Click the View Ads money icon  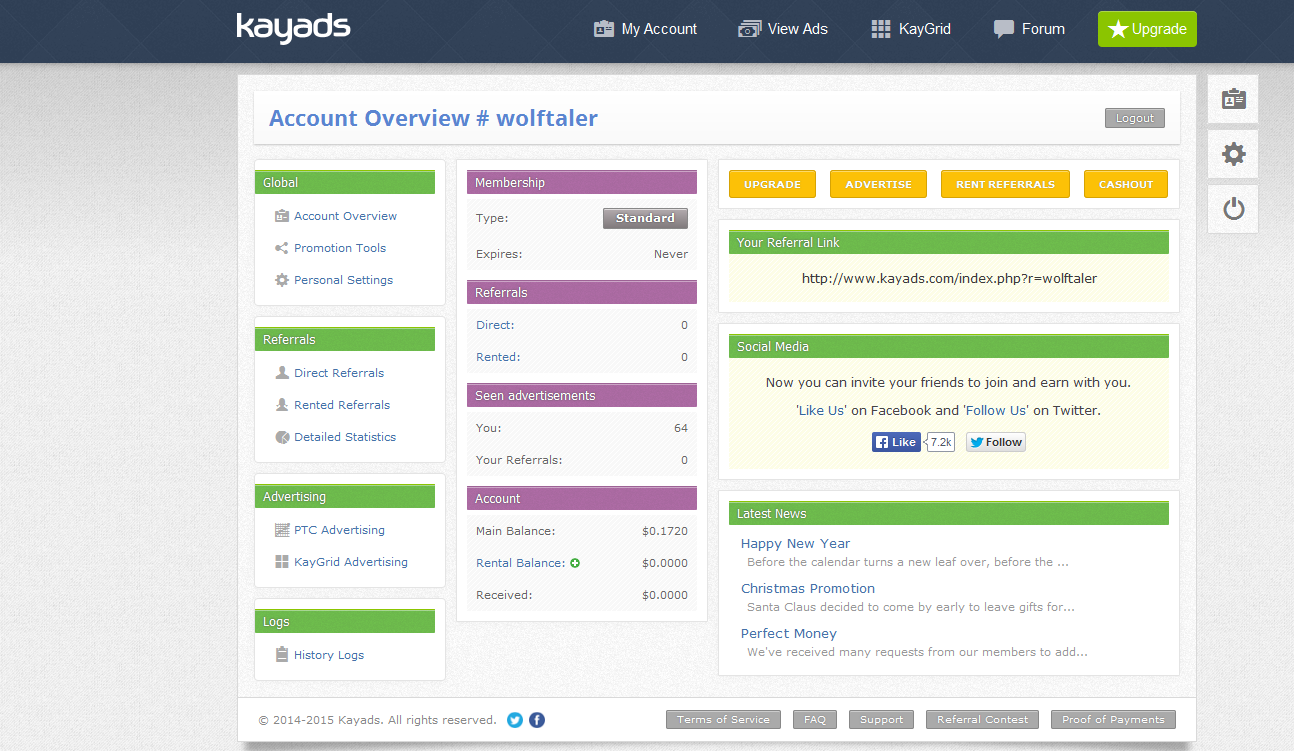(x=749, y=29)
